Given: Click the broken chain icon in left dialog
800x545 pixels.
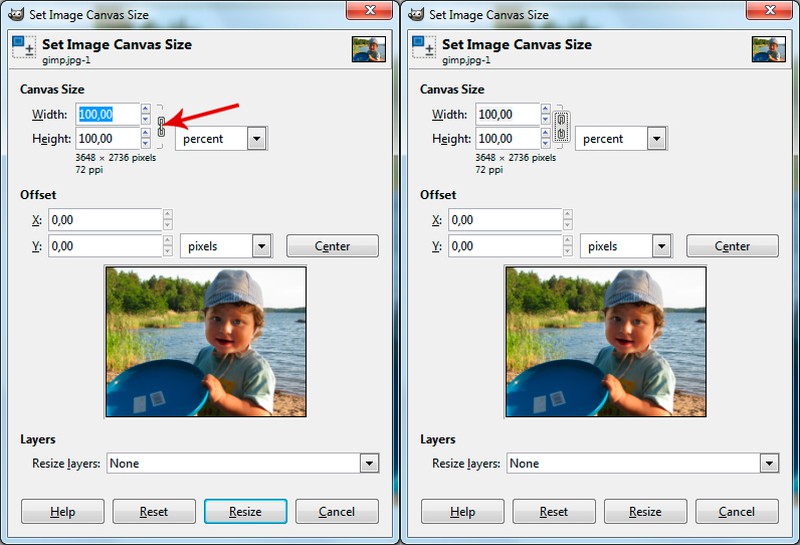Looking at the screenshot, I should pyautogui.click(x=161, y=126).
